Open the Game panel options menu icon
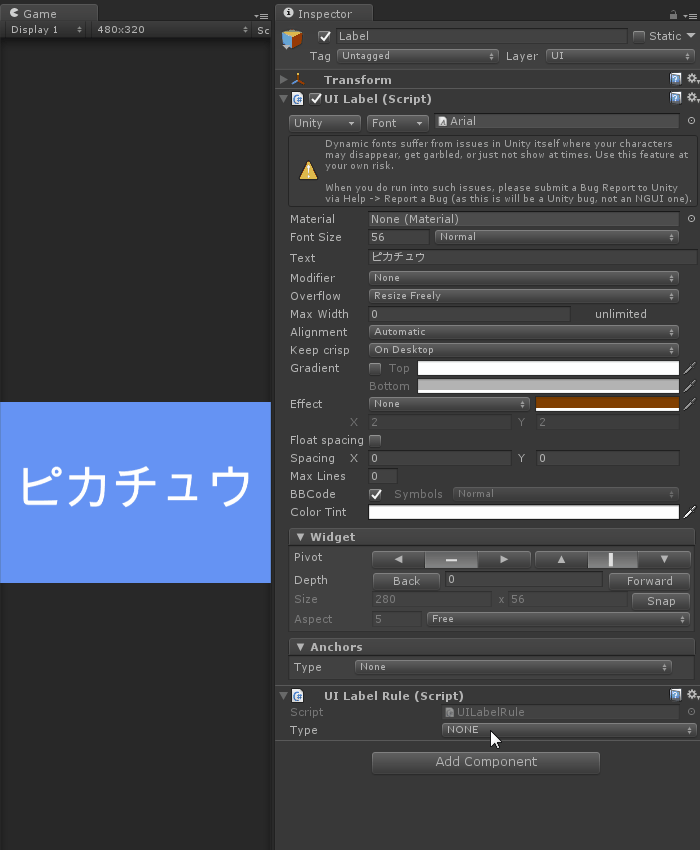Screen dimensions: 700x850 click(x=261, y=16)
